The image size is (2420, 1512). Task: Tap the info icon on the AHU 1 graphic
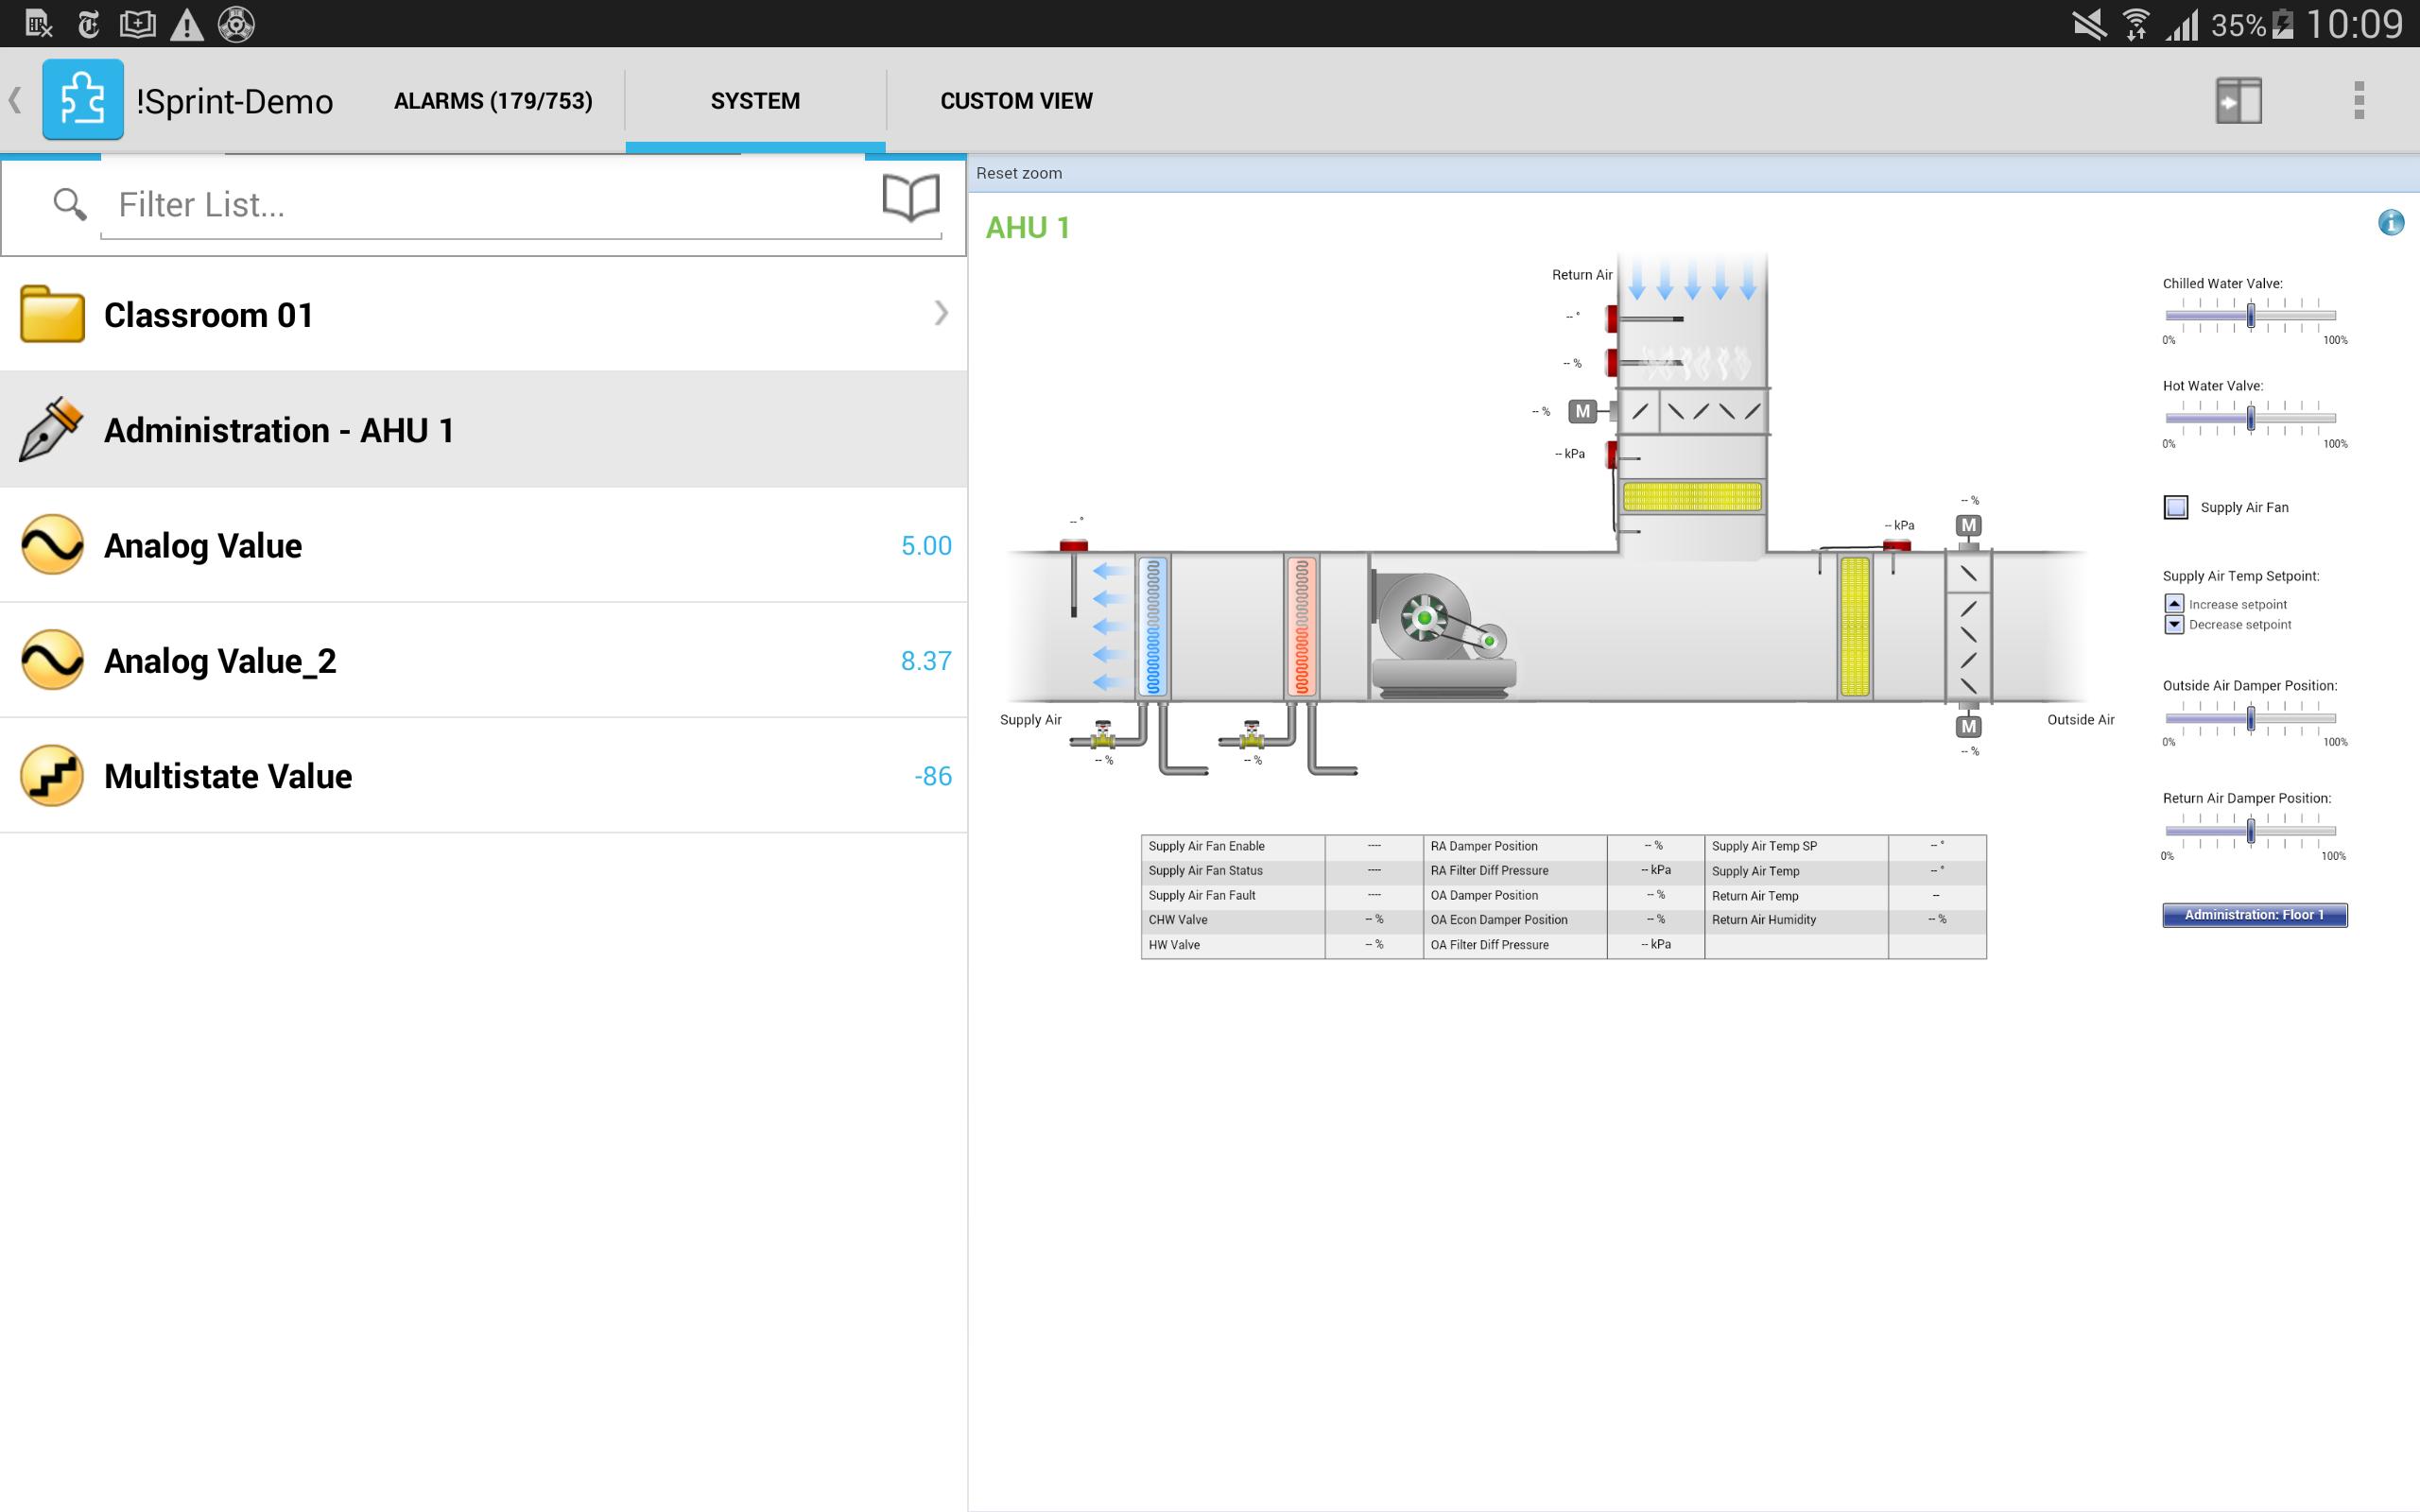click(2391, 222)
